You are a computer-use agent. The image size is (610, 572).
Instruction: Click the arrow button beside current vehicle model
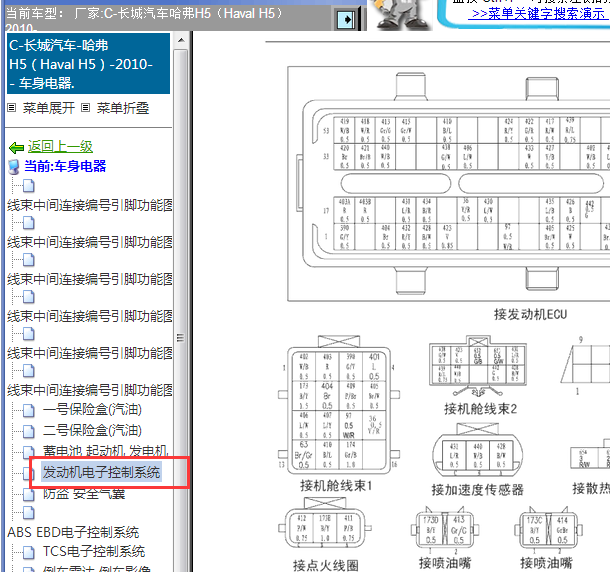[345, 19]
